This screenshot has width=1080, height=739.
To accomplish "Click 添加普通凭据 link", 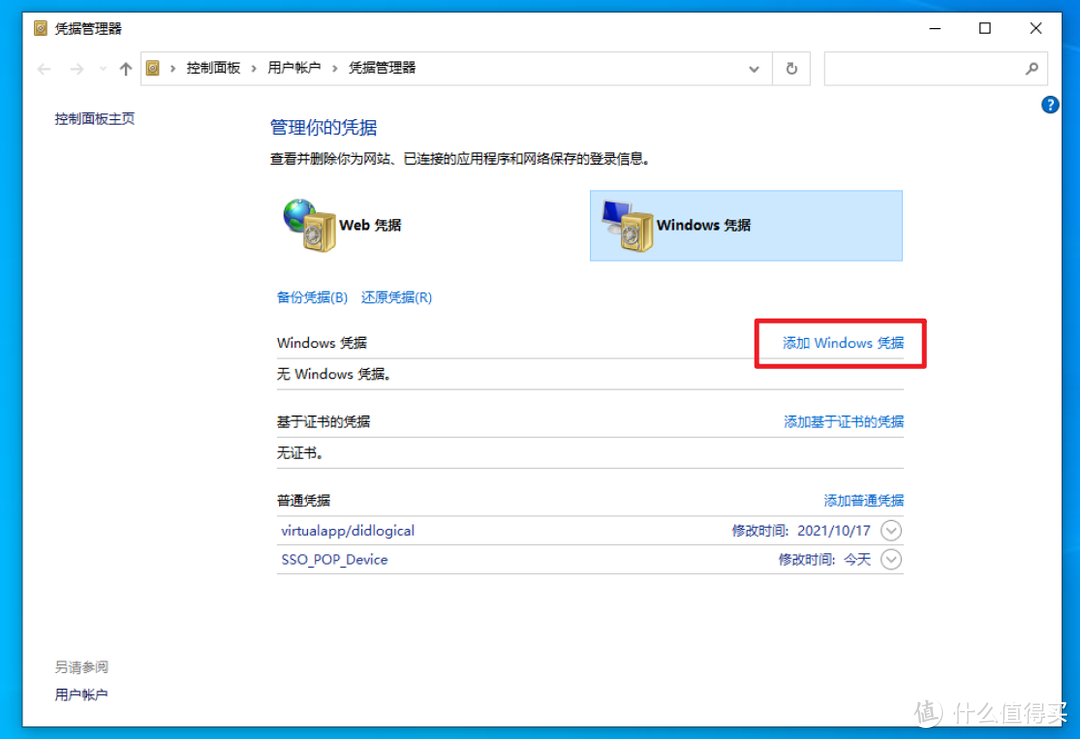I will (x=864, y=501).
